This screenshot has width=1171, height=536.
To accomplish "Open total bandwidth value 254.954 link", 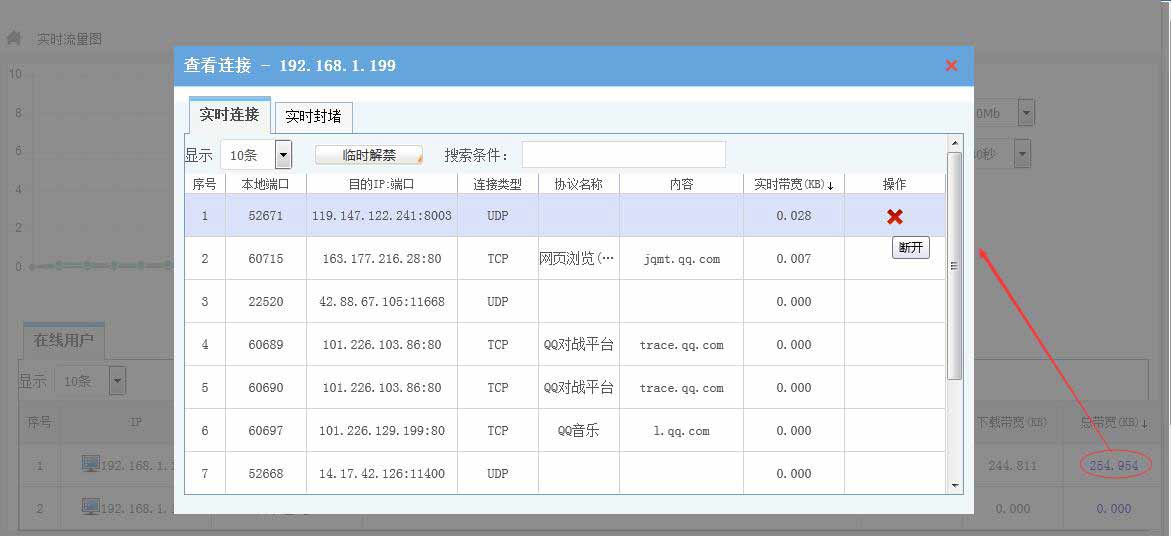I will click(x=1114, y=465).
